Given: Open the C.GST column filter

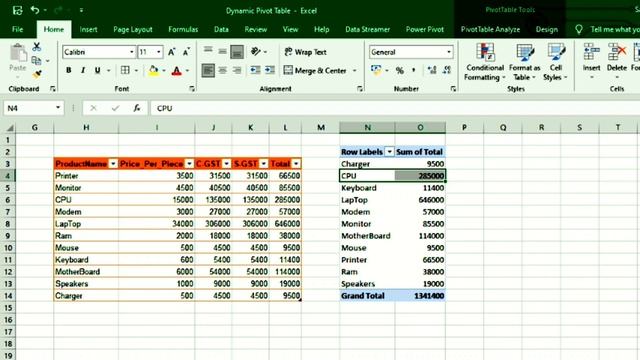Looking at the screenshot, I should coord(227,164).
